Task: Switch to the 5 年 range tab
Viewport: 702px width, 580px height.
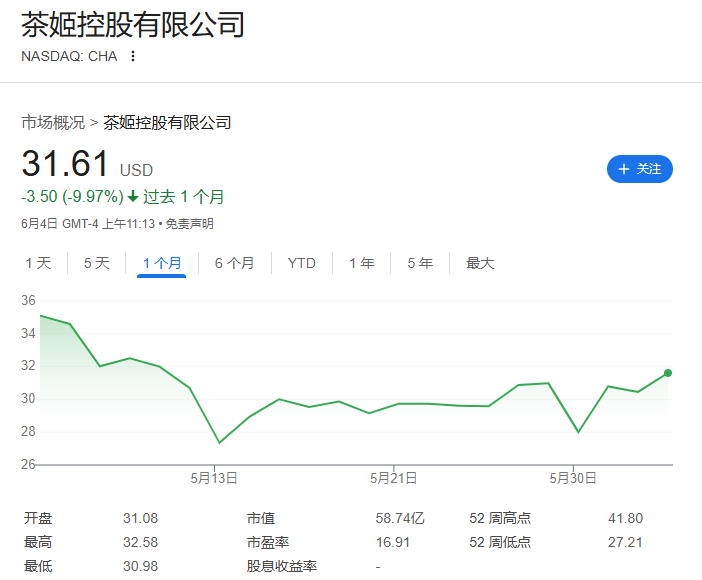Action: pos(420,263)
